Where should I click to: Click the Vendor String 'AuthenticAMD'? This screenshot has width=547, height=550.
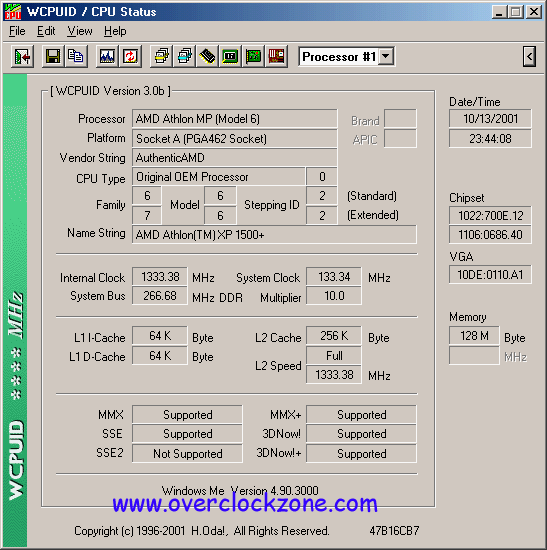coord(234,157)
